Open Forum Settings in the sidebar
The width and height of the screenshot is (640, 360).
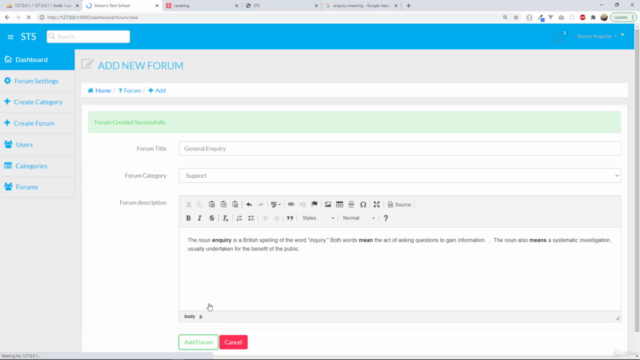coord(37,81)
